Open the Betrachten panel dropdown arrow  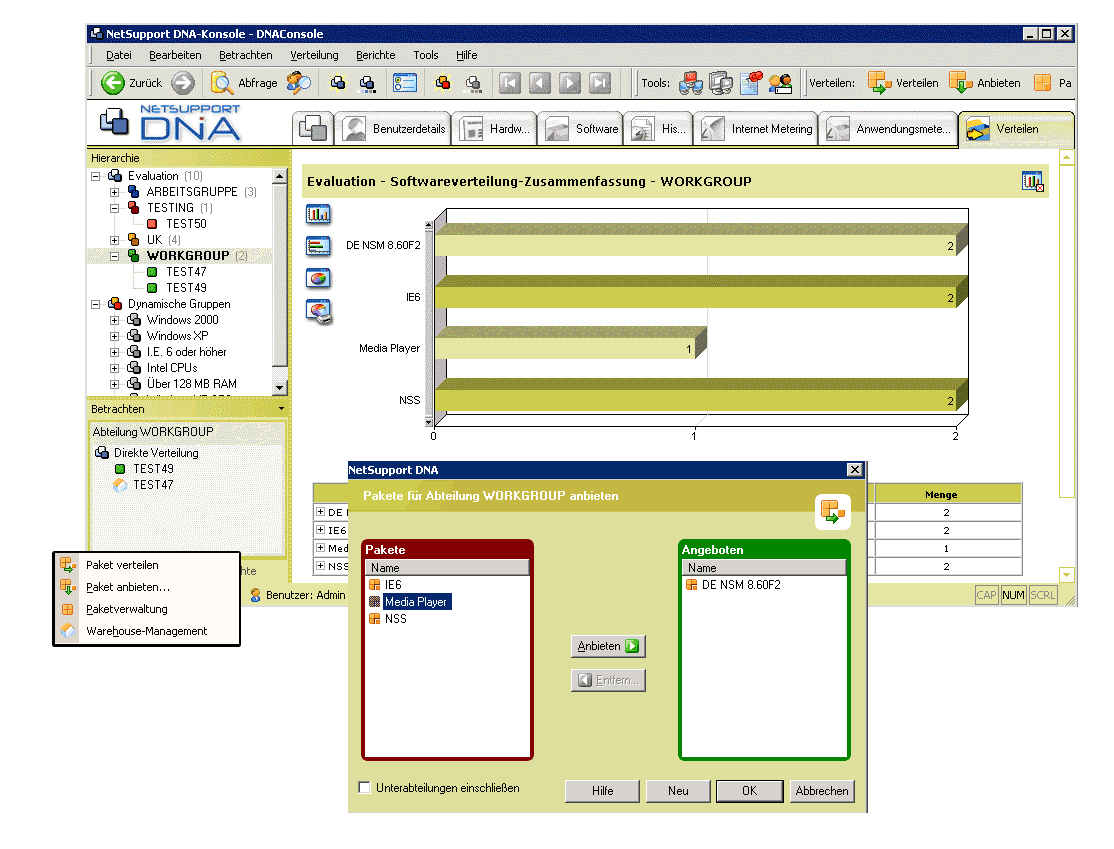(x=281, y=409)
